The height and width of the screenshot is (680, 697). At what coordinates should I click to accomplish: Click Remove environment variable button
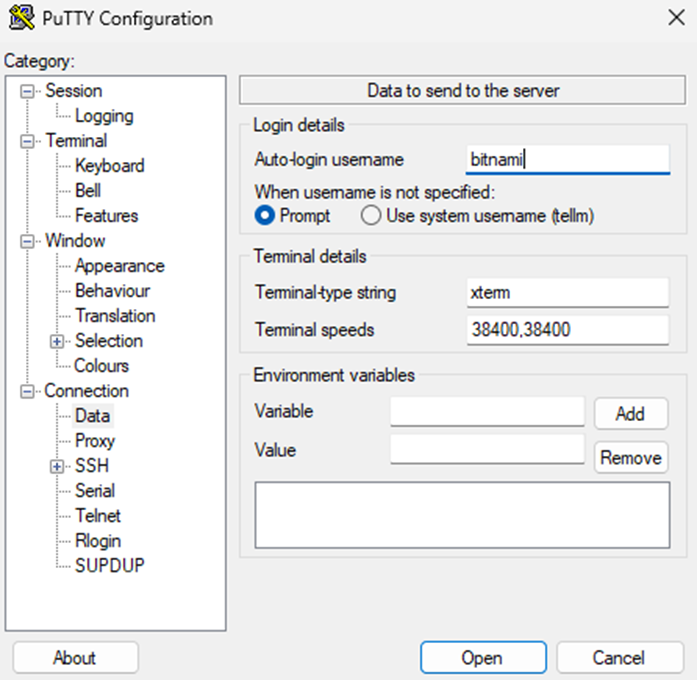point(631,457)
